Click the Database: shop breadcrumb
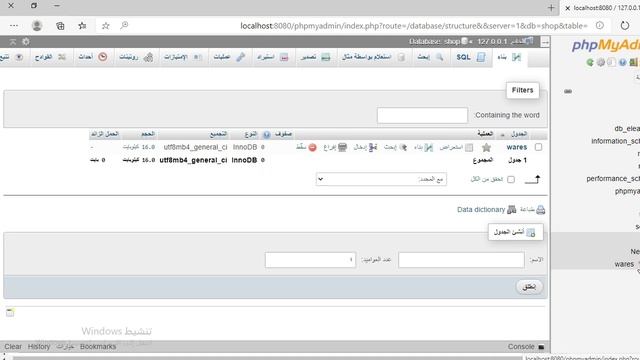Screen dimensions: 640x360 pyautogui.click(x=434, y=42)
